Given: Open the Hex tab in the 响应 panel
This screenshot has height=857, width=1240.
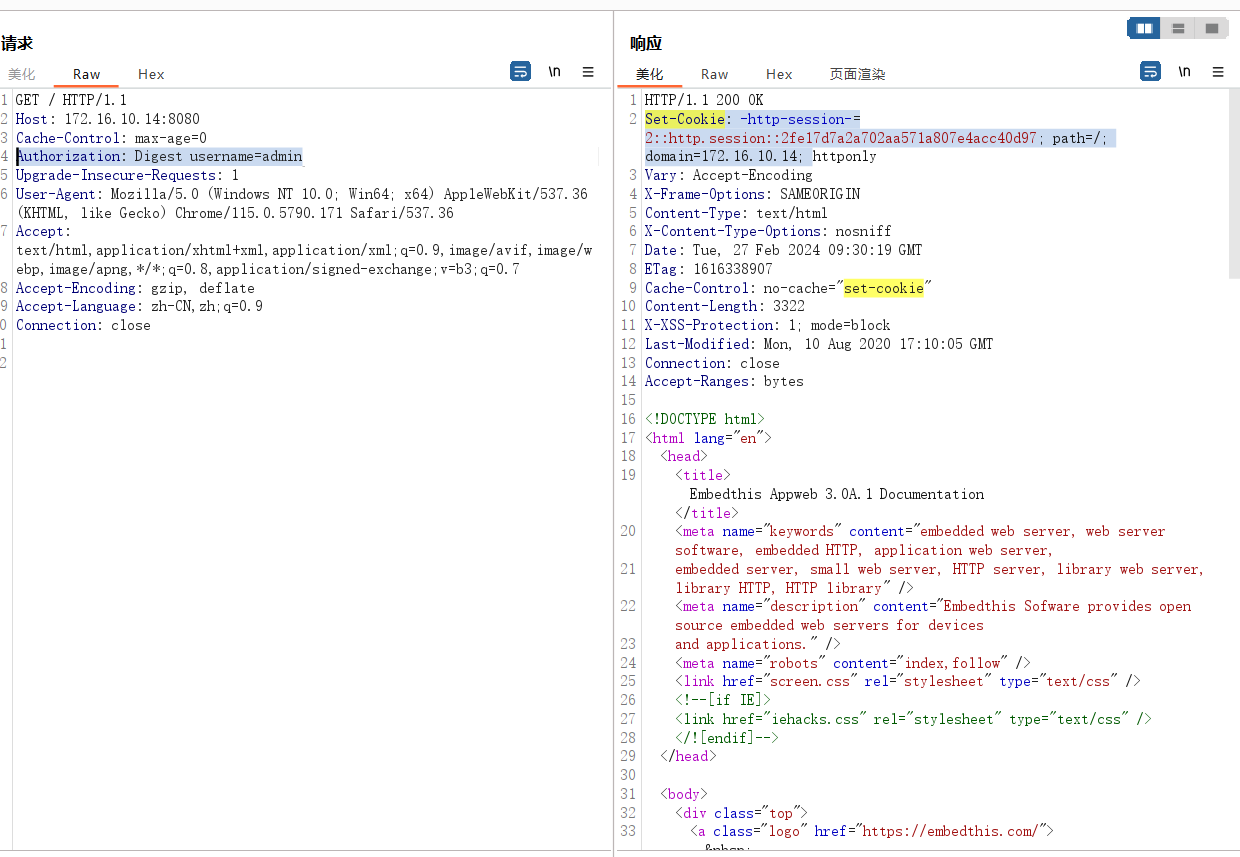Looking at the screenshot, I should 779,74.
